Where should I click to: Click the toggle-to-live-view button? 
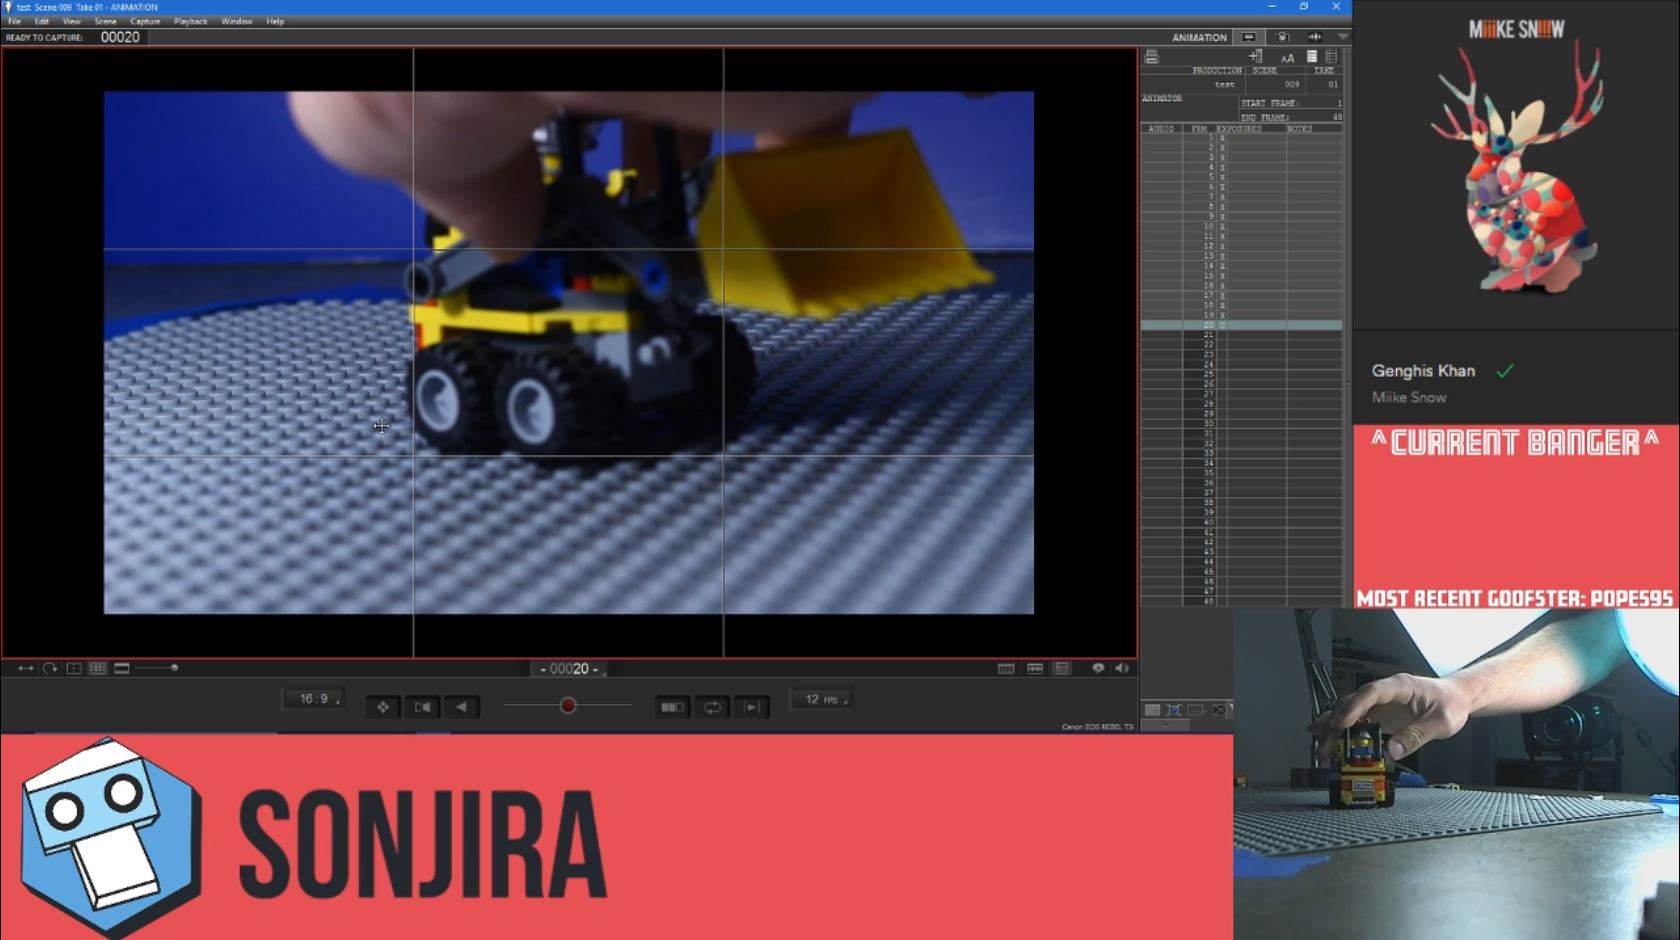(423, 707)
